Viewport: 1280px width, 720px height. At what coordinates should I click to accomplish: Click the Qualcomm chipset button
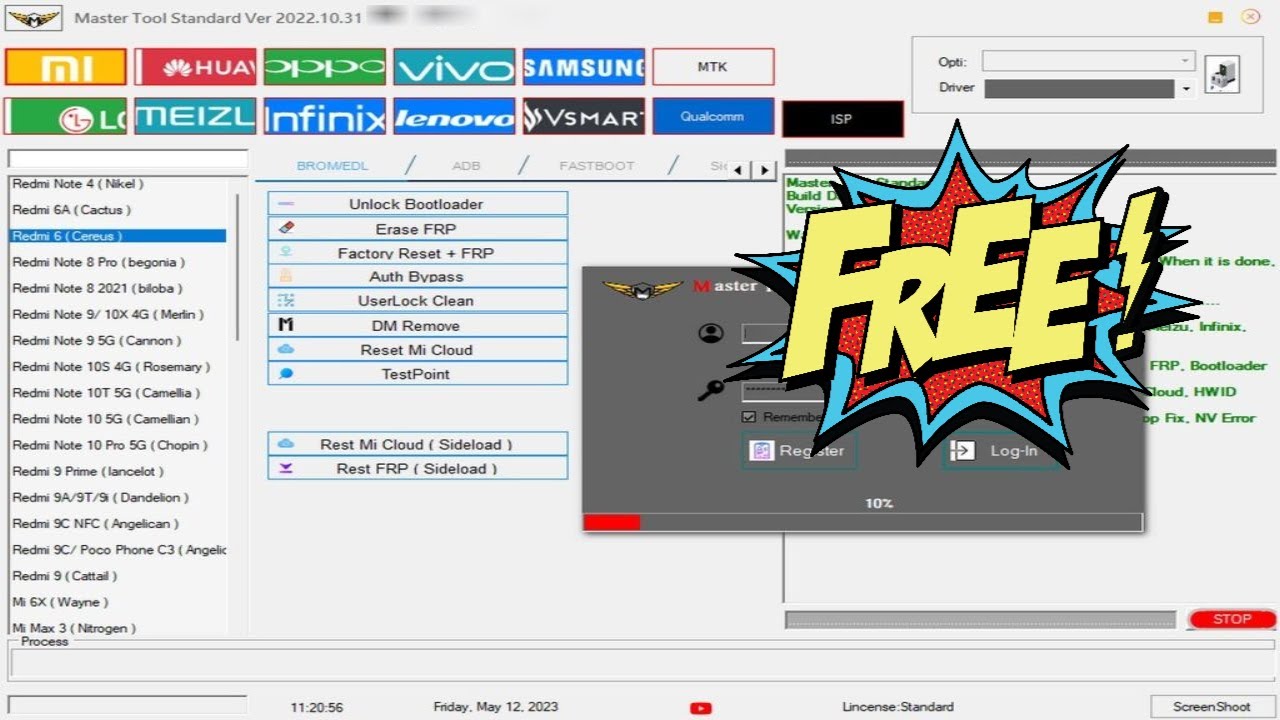[x=713, y=116]
